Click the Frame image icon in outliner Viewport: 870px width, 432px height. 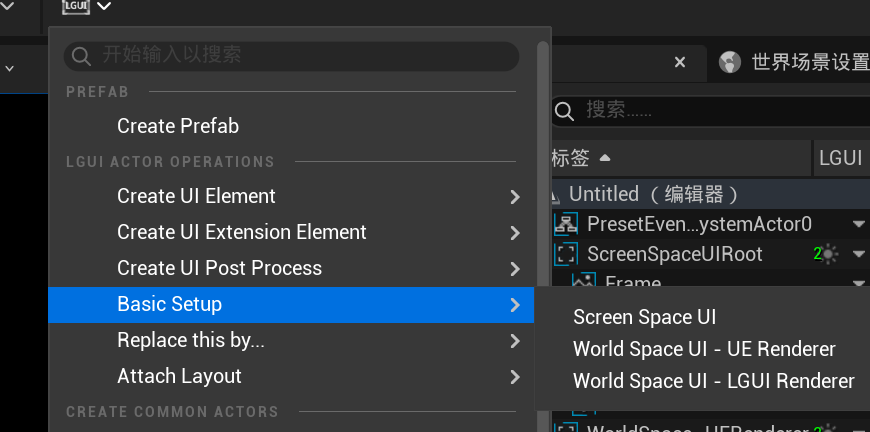(583, 282)
